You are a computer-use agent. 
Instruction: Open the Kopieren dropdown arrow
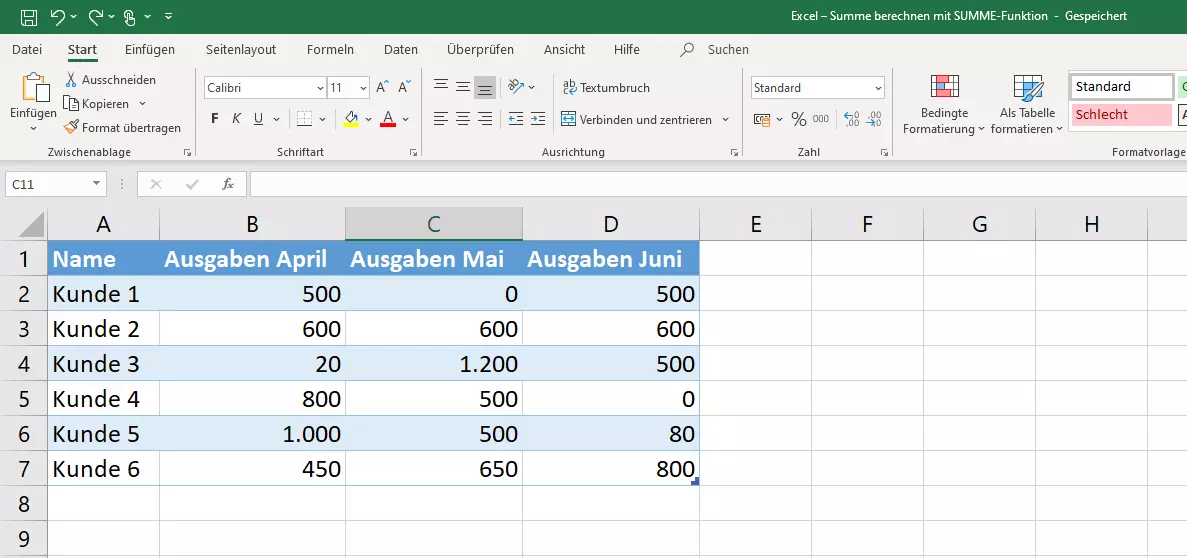[142, 104]
